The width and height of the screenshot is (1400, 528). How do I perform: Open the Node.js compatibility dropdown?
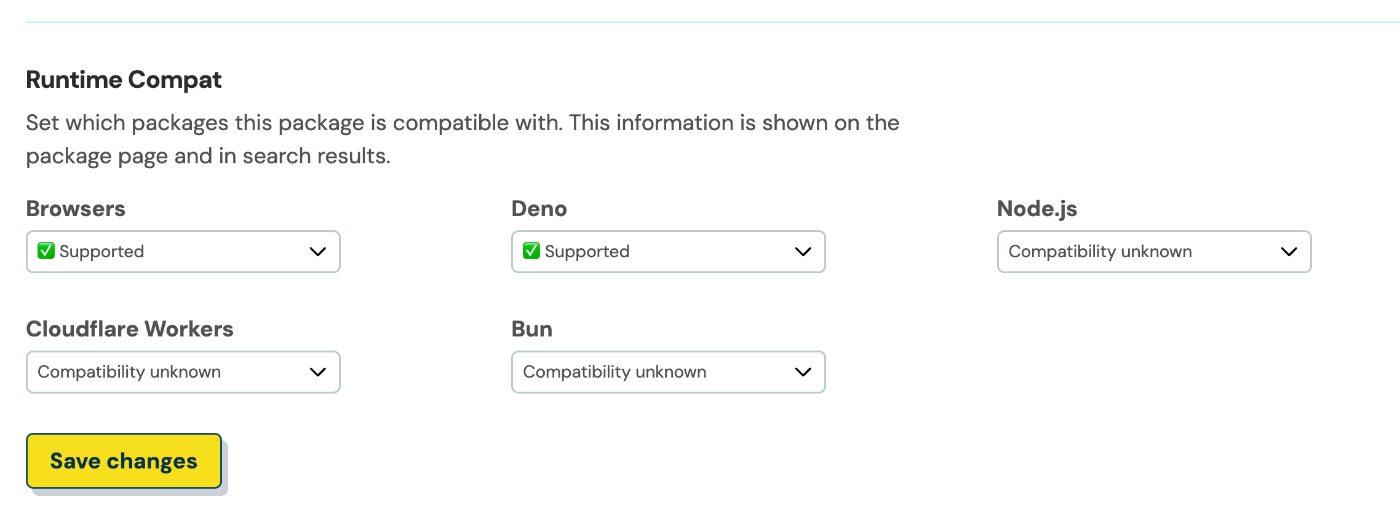pos(1154,252)
